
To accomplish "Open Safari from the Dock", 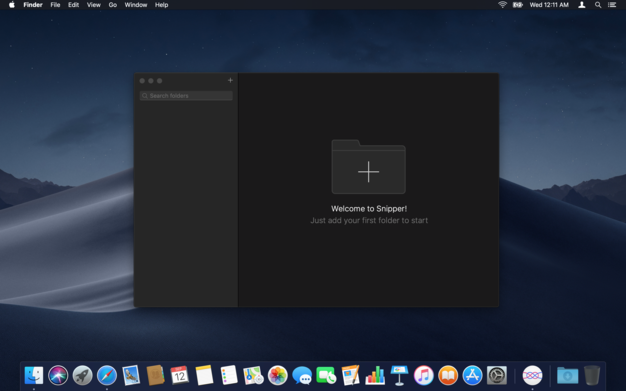I will [107, 375].
